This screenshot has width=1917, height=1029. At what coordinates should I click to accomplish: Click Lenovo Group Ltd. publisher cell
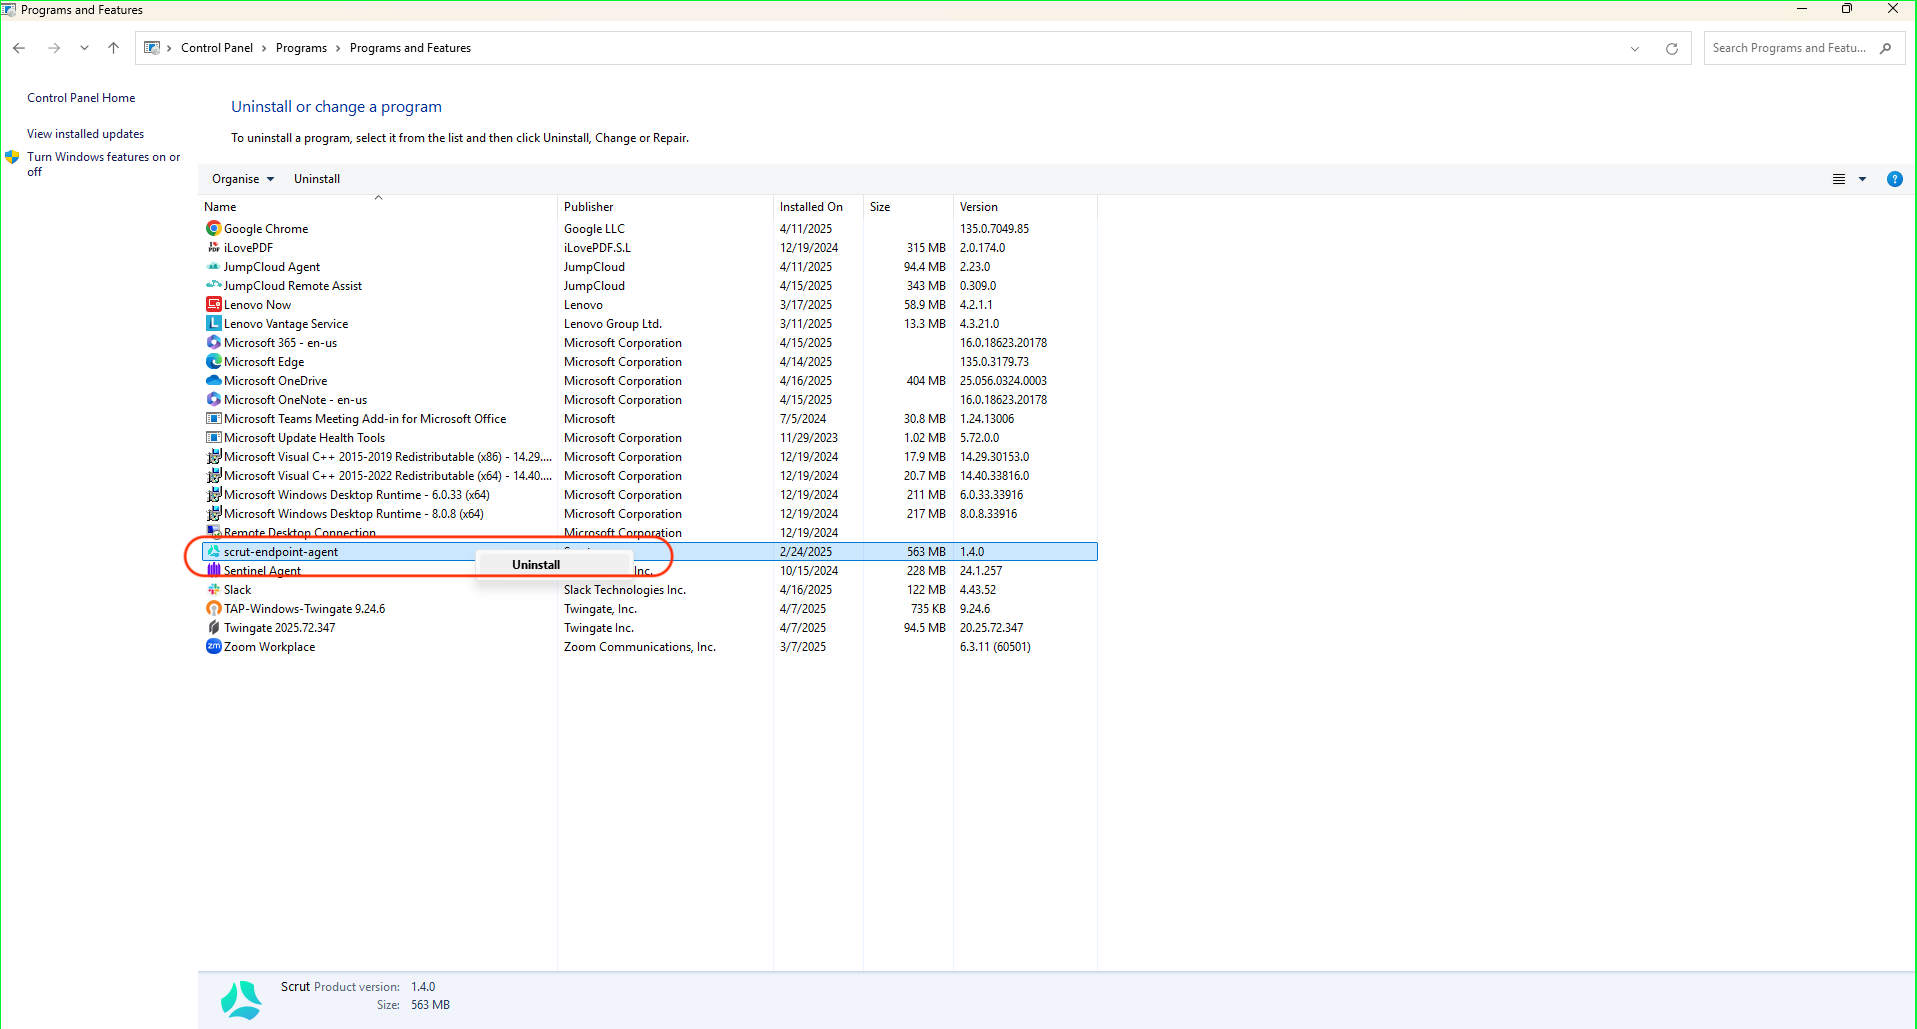click(613, 324)
